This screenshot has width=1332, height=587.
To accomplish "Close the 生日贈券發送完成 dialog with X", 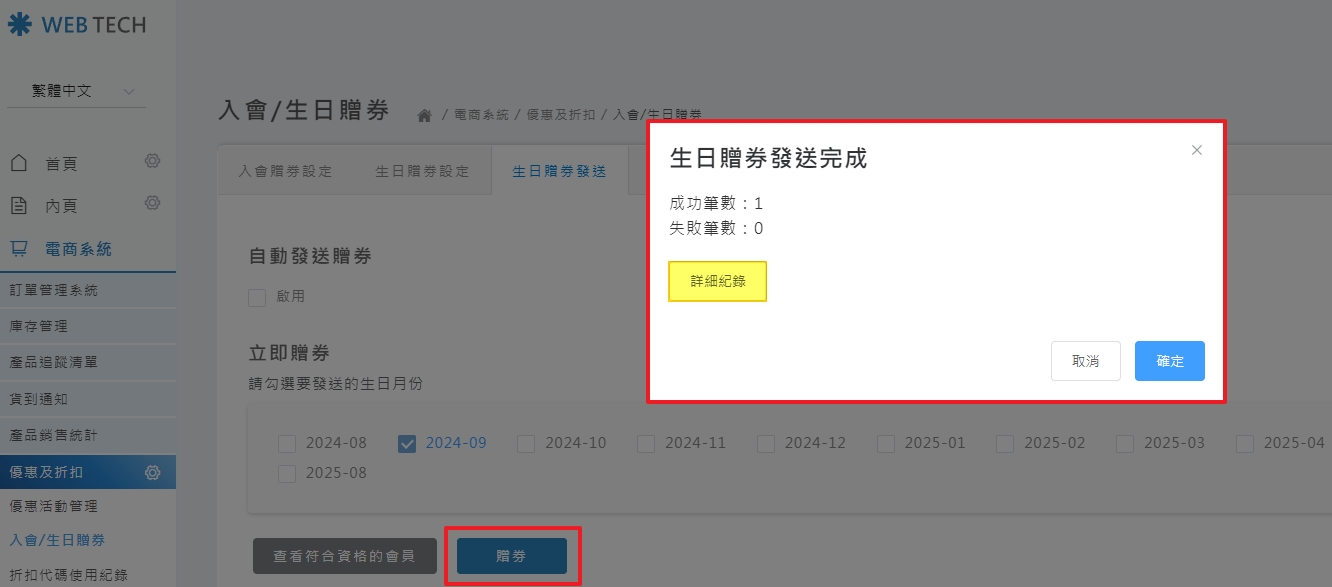I will tap(1196, 150).
